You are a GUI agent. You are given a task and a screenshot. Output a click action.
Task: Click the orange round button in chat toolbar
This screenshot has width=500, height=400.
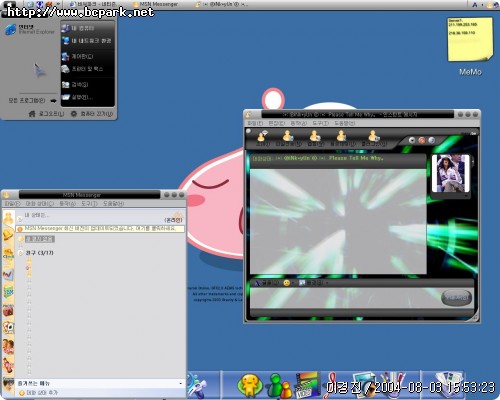pyautogui.click(x=422, y=140)
